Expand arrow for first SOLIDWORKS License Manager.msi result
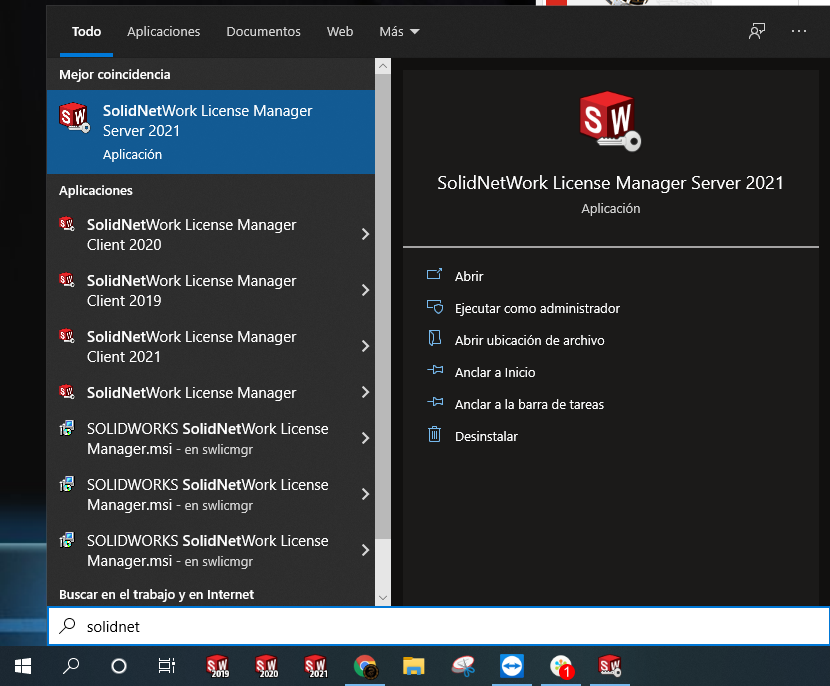Screen dimensions: 830x686 [365, 438]
